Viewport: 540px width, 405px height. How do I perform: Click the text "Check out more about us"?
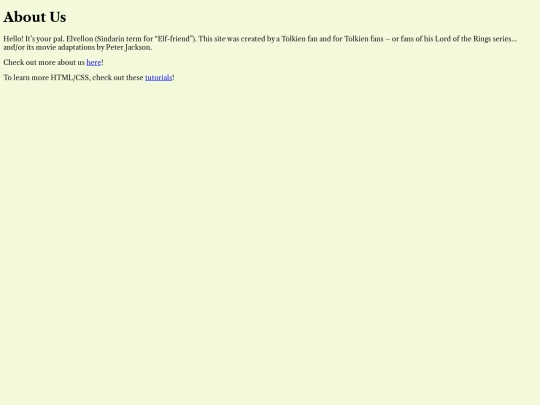[44, 62]
